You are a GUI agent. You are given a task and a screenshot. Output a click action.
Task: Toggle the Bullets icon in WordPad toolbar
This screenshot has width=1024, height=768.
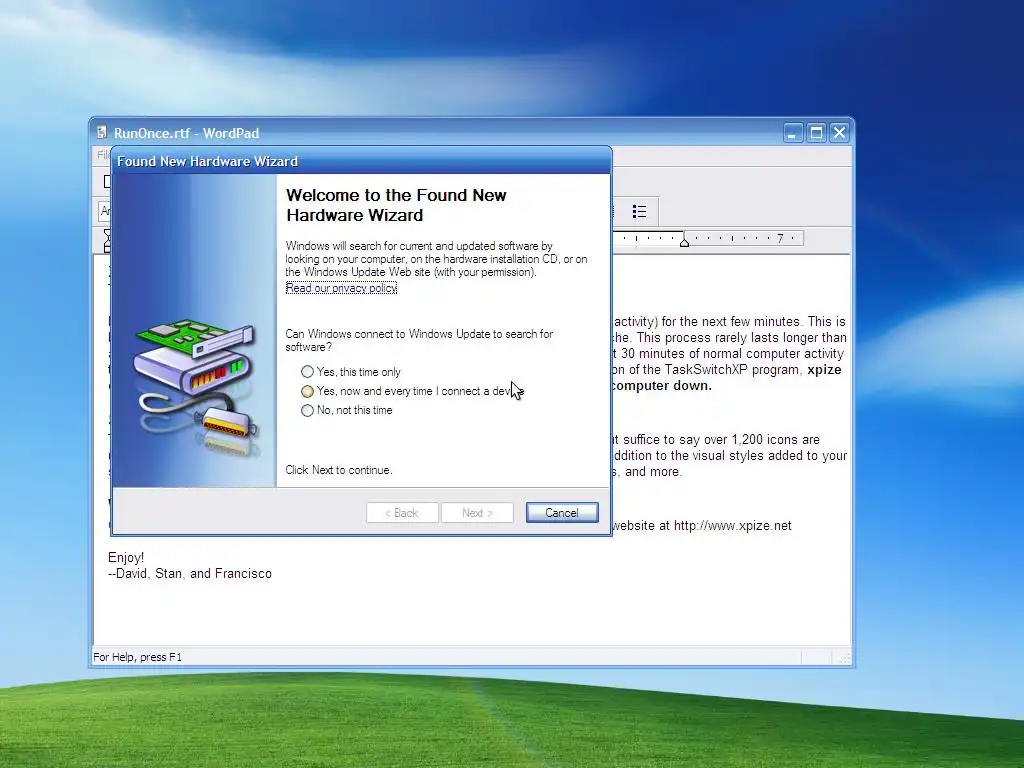(x=639, y=212)
